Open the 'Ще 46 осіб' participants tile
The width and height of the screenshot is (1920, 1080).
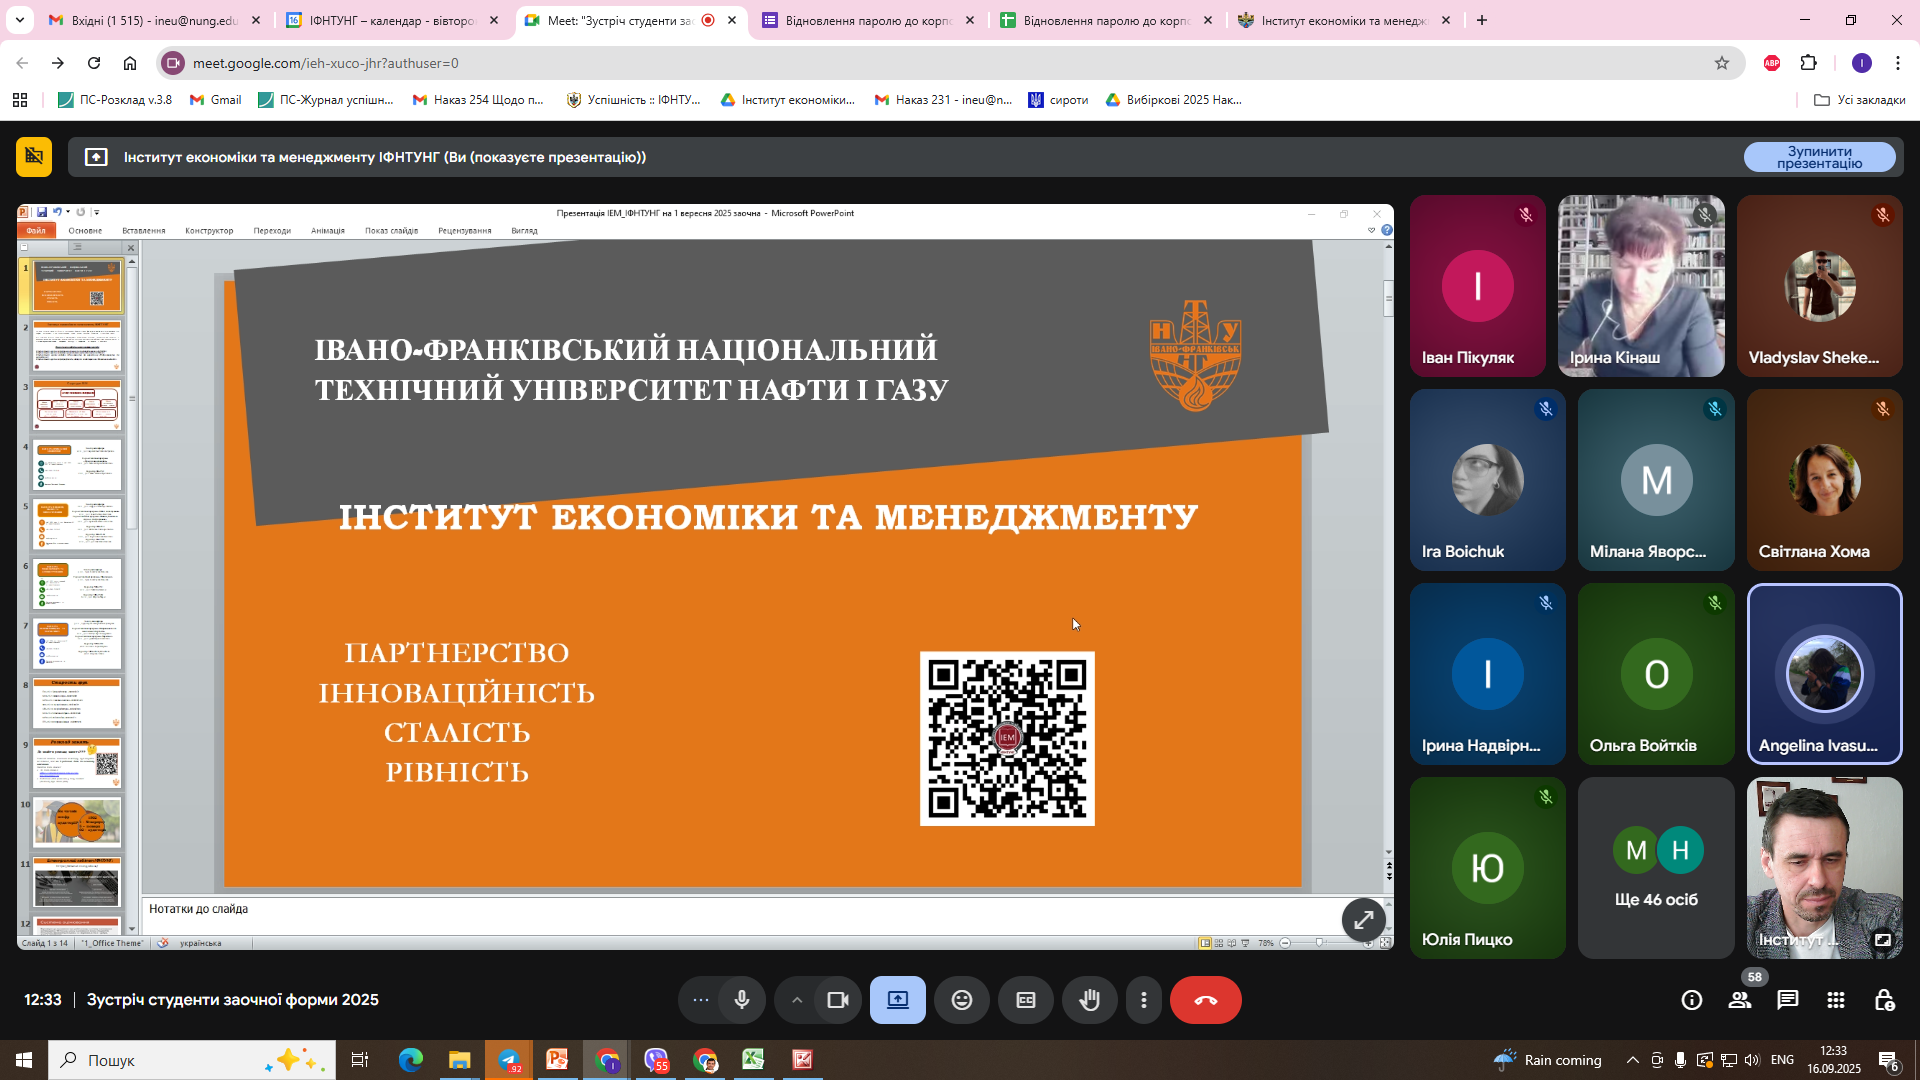pyautogui.click(x=1656, y=868)
